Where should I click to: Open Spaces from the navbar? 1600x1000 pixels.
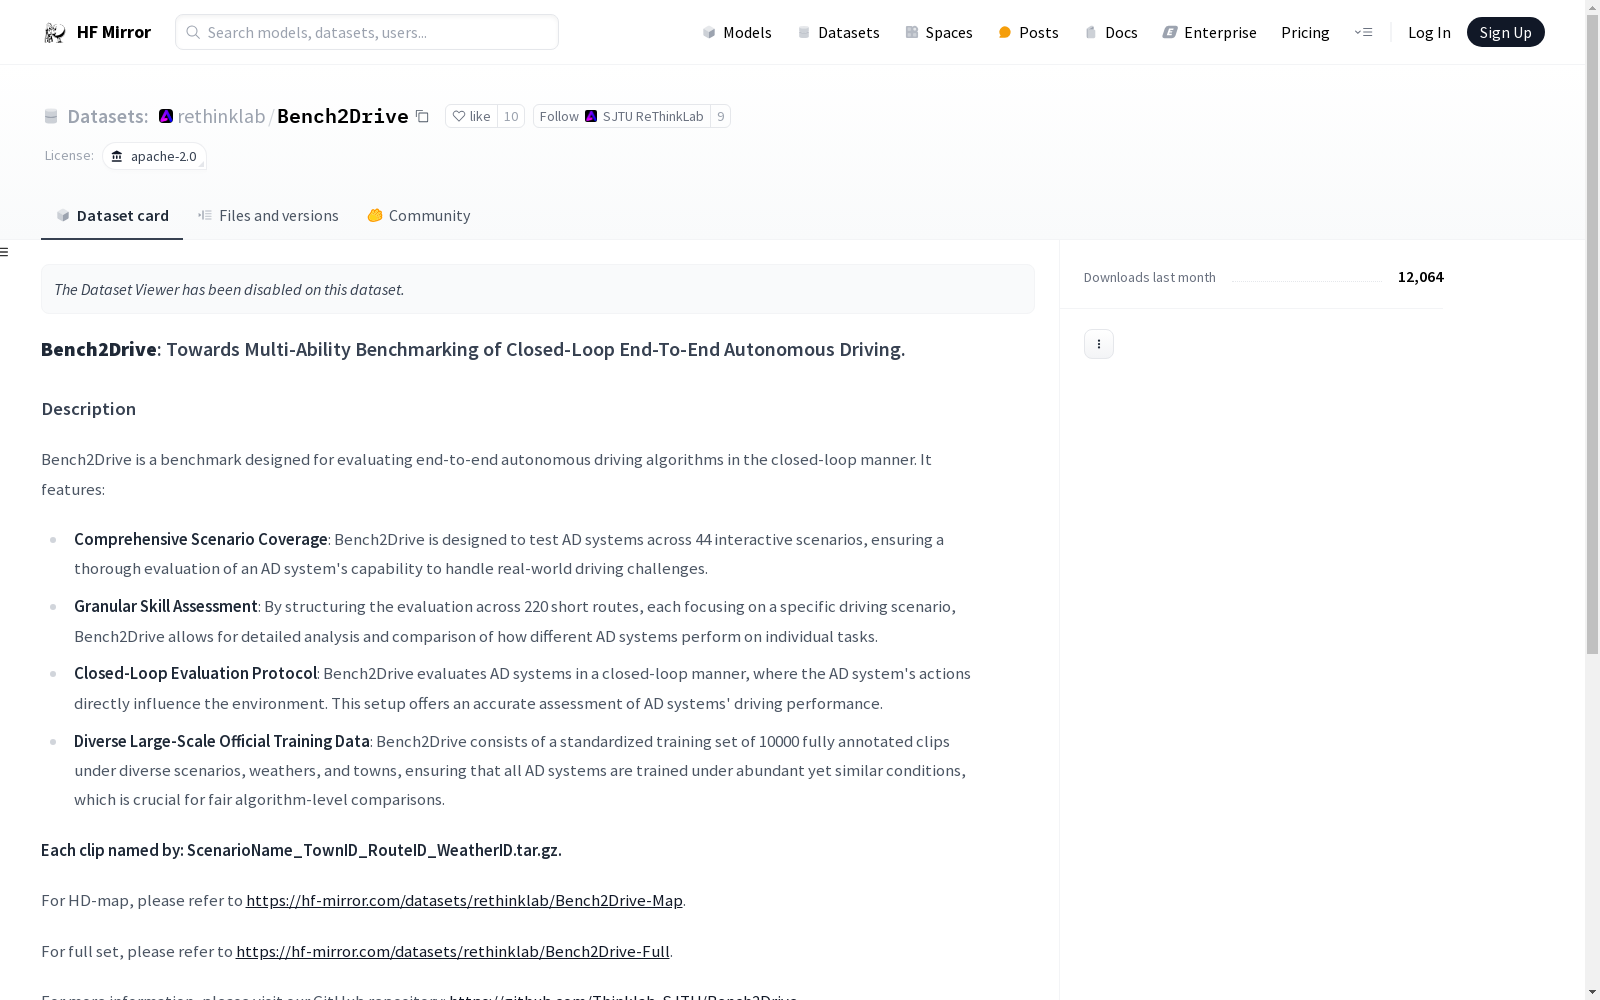(939, 32)
